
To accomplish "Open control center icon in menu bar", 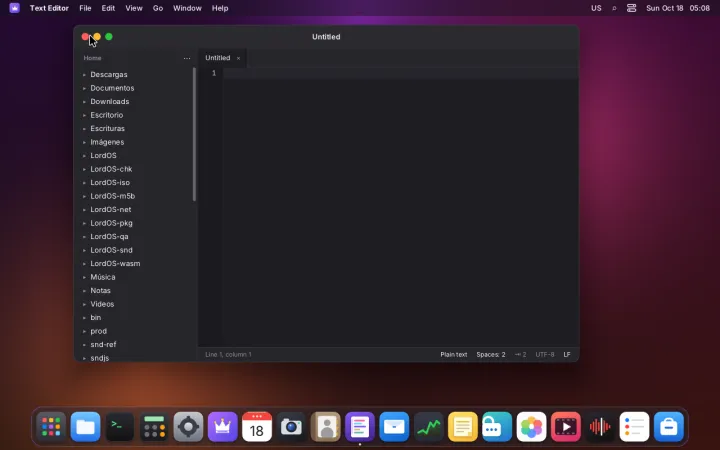I will [x=631, y=8].
